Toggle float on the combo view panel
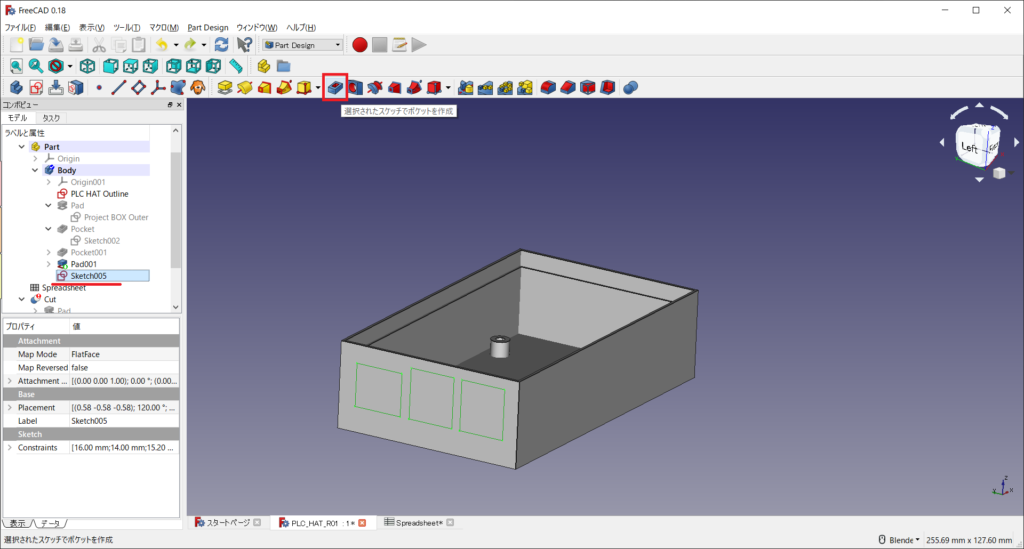 170,104
